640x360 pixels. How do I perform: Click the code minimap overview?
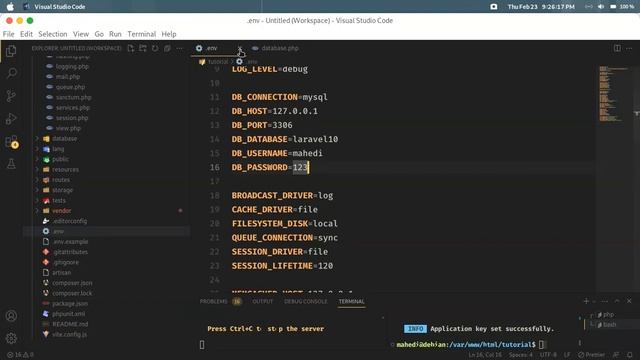coord(613,93)
